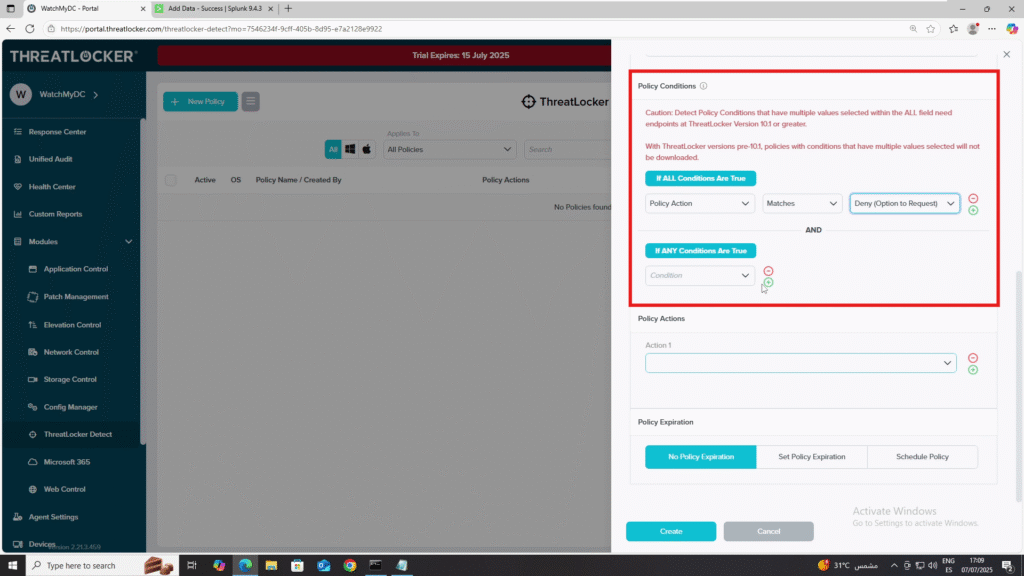
Task: Open Microsoft Edge from taskbar
Action: pyautogui.click(x=245, y=566)
